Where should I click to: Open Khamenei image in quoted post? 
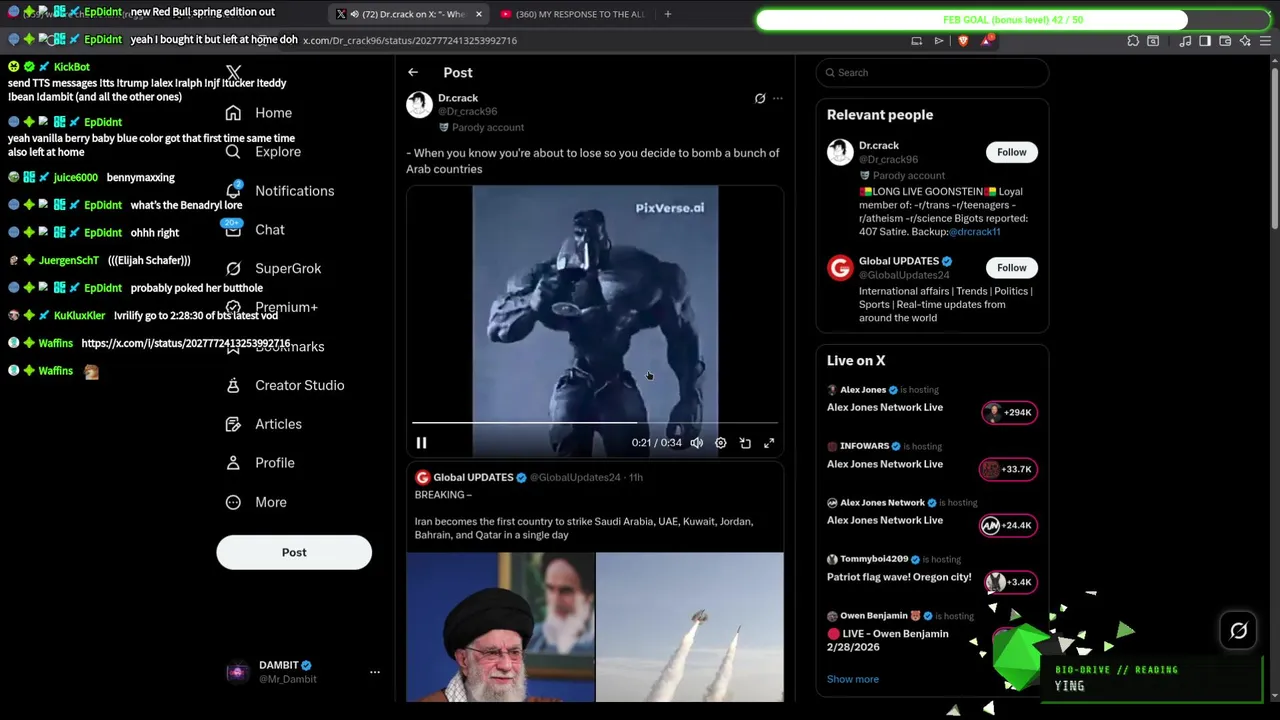coord(500,627)
